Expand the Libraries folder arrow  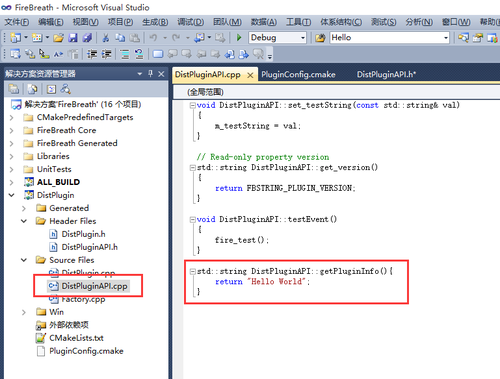point(12,157)
